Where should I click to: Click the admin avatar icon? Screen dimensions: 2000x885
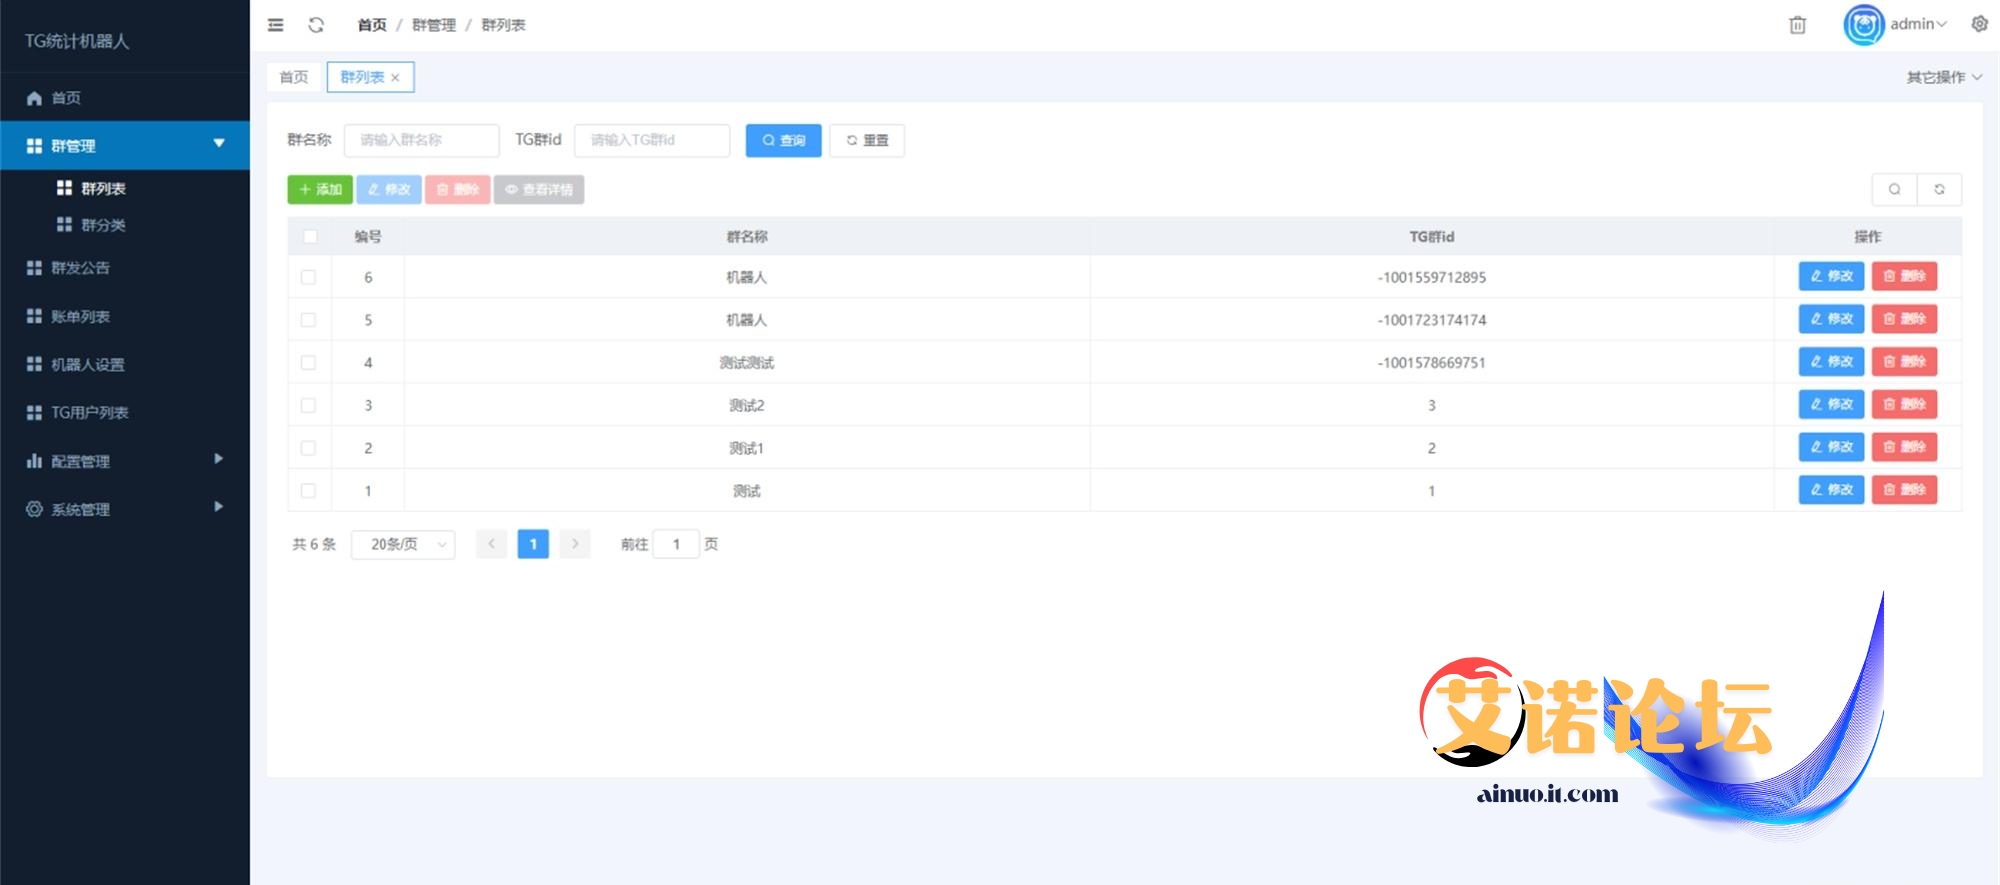pyautogui.click(x=1863, y=25)
